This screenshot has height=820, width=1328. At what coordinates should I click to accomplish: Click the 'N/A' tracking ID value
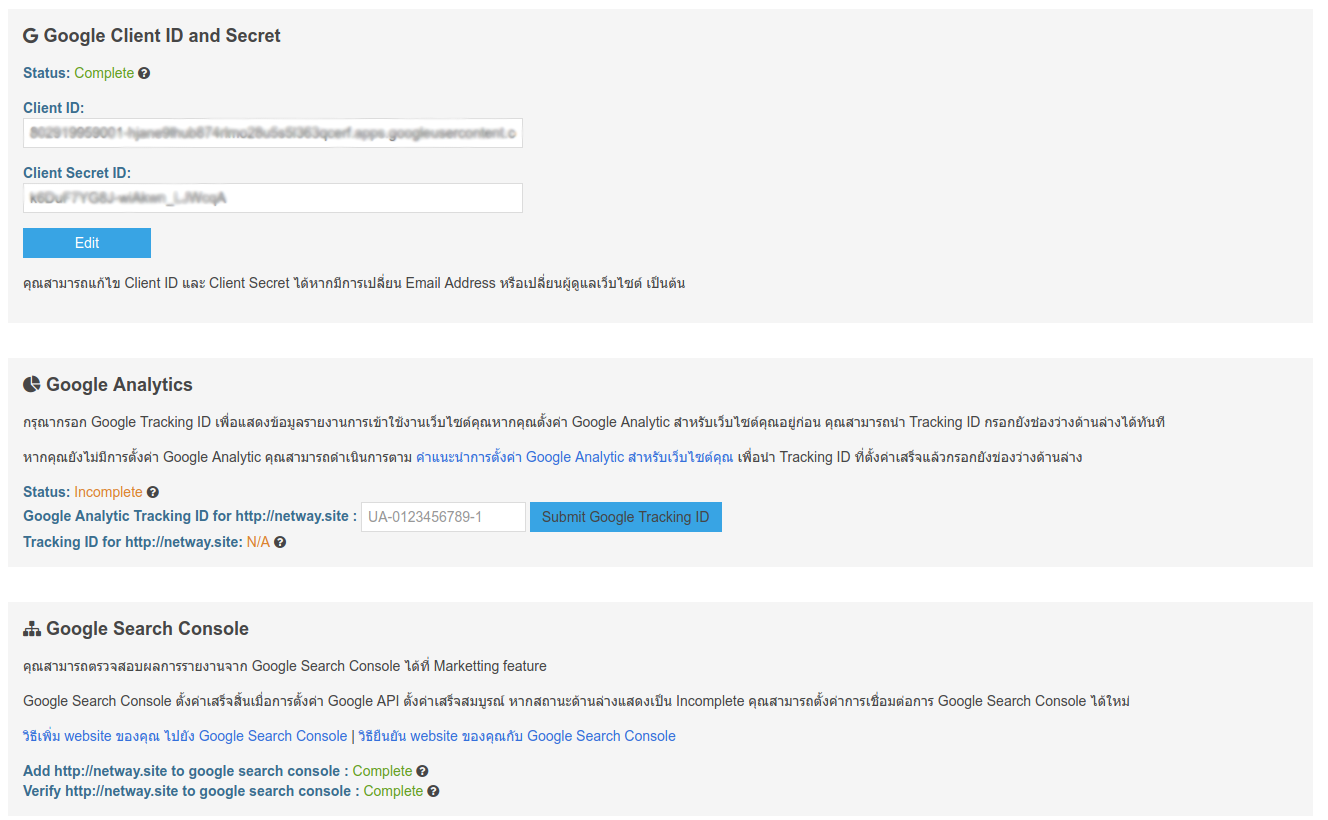(258, 542)
